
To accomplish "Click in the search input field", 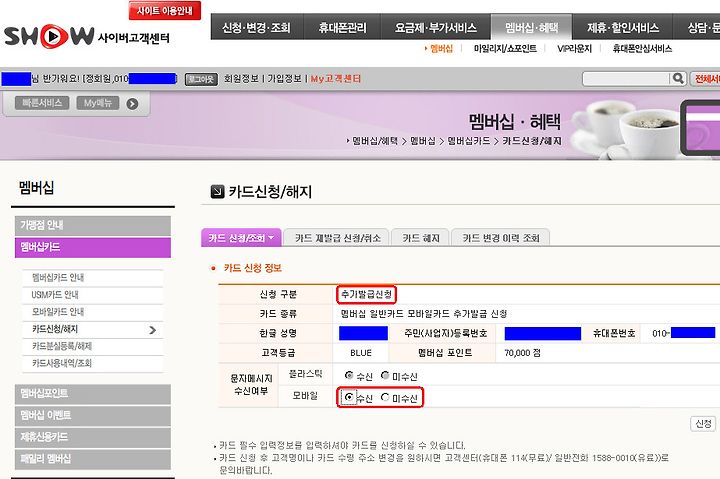I will (x=626, y=79).
